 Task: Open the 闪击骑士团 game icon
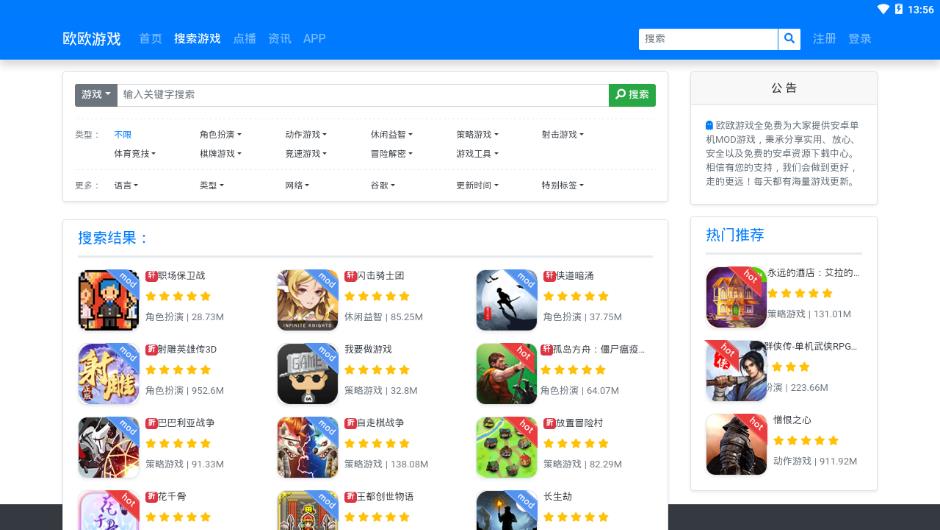(x=308, y=300)
